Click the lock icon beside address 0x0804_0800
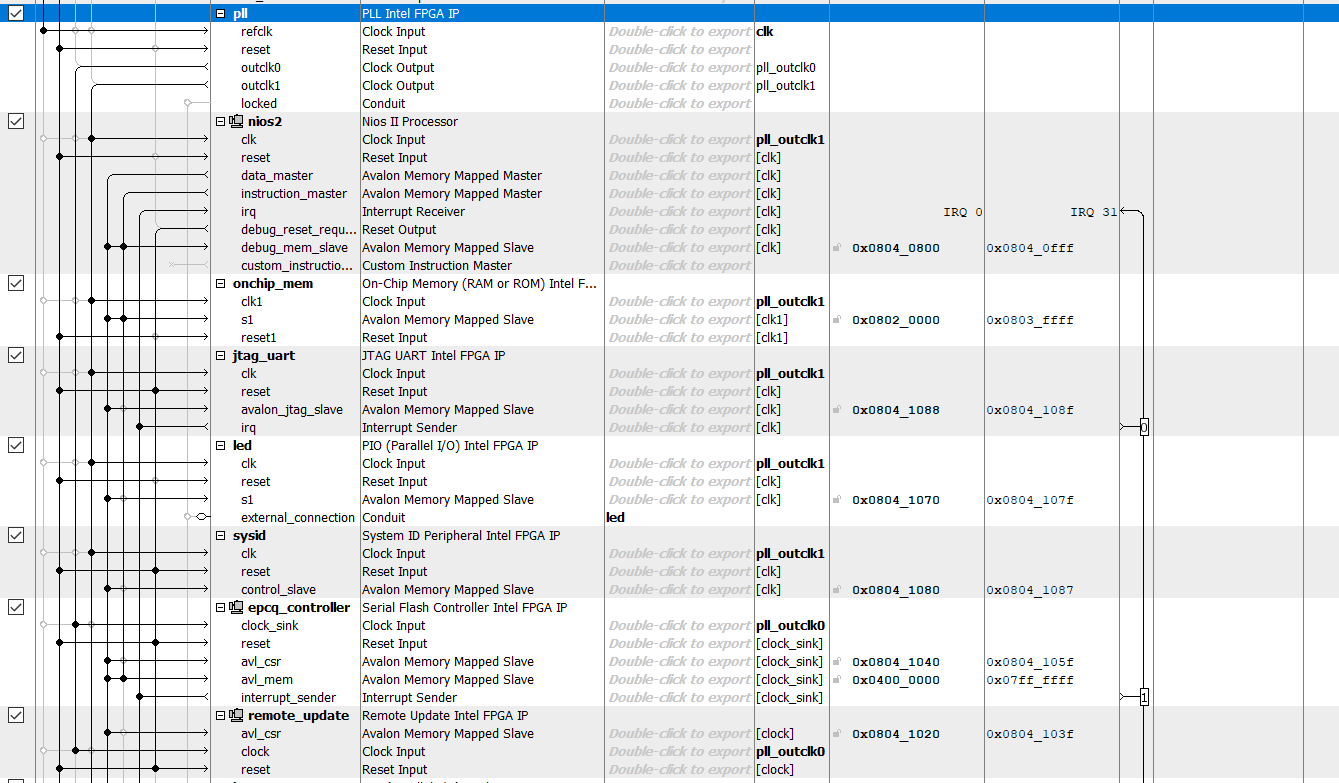Viewport: 1339px width, 783px height. pos(837,247)
